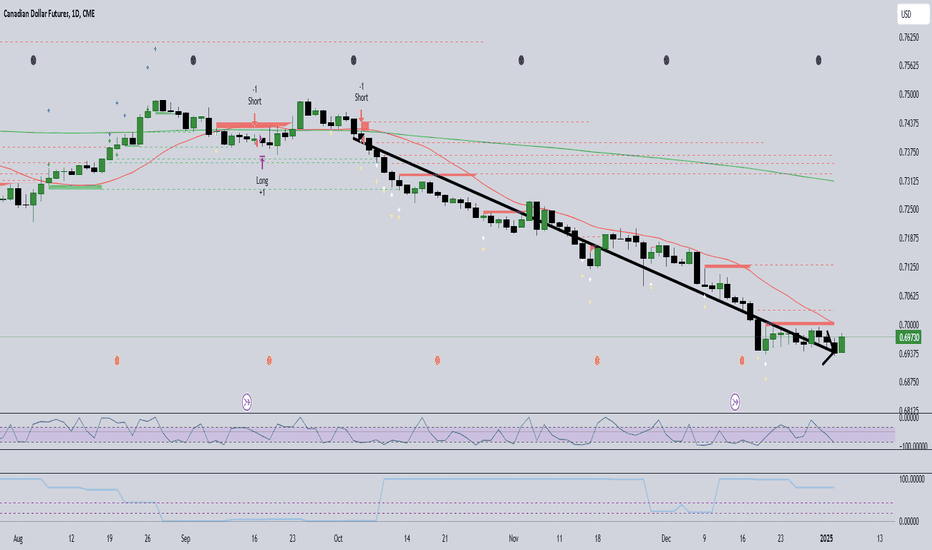Click the 26 date label on the time axis
Image resolution: width=932 pixels, height=550 pixels.
point(147,539)
